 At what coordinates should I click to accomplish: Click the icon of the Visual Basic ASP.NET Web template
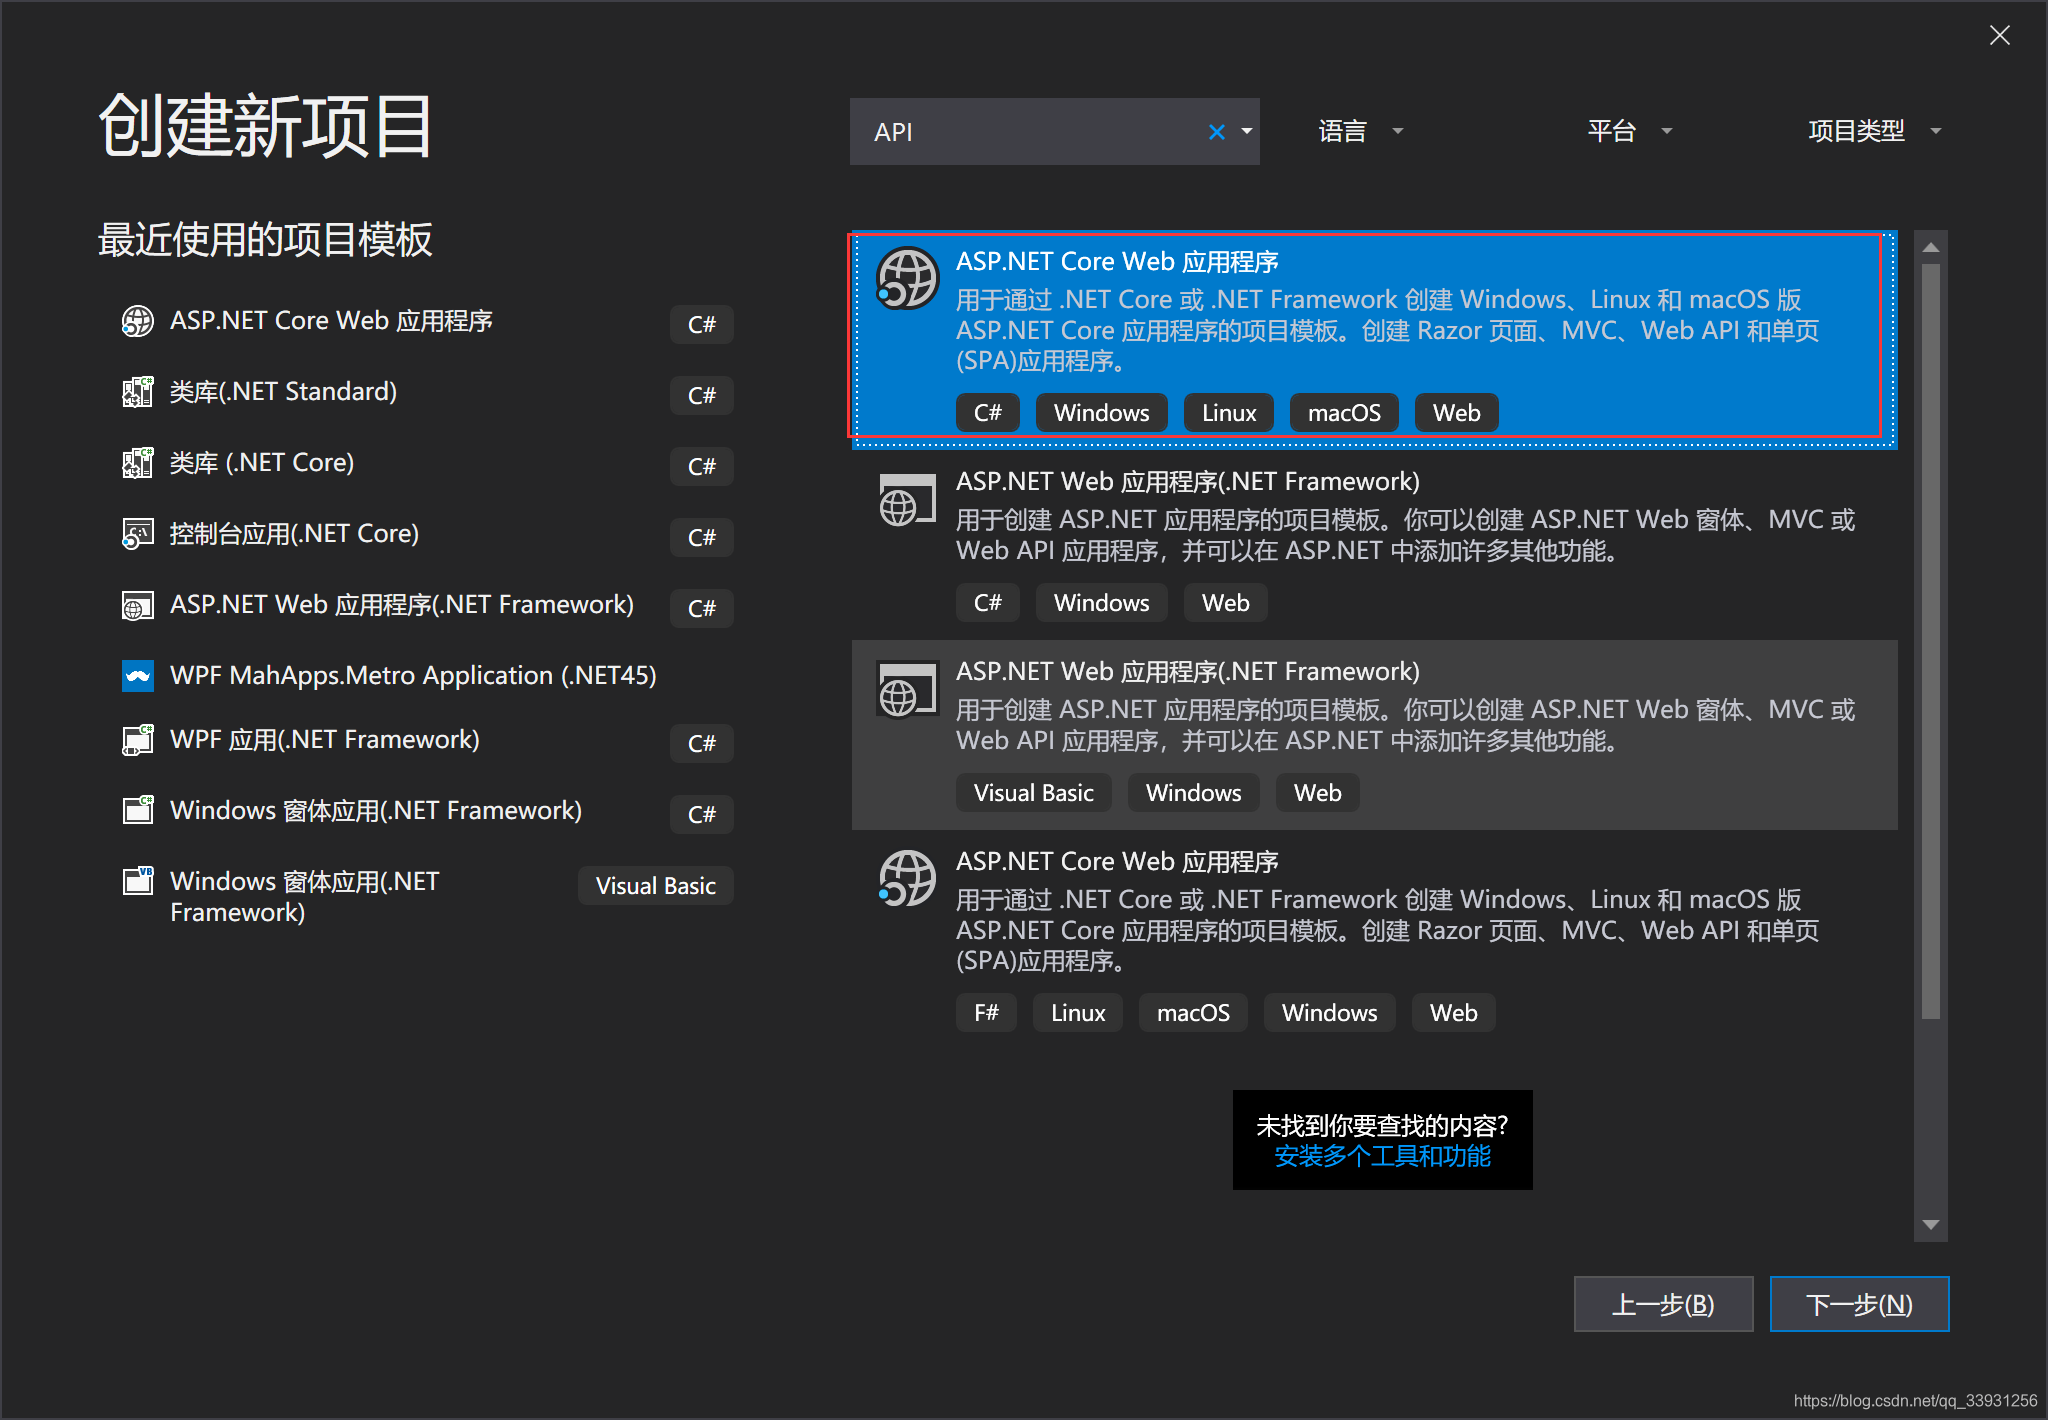pyautogui.click(x=907, y=689)
